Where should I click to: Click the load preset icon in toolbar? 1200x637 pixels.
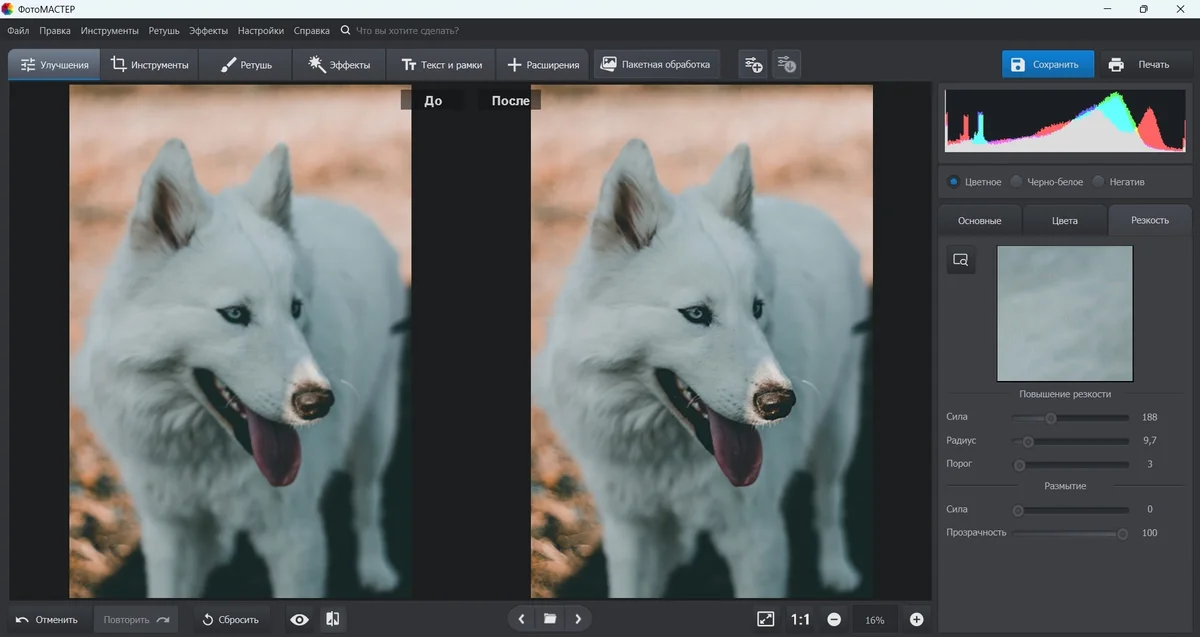pyautogui.click(x=786, y=65)
